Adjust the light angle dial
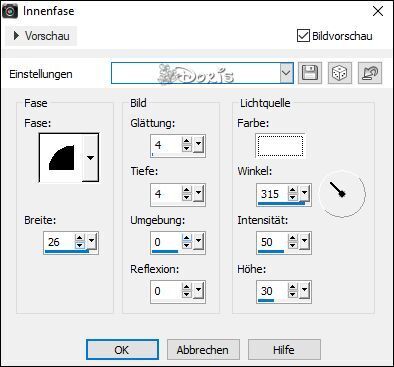The image size is (394, 367). 342,194
